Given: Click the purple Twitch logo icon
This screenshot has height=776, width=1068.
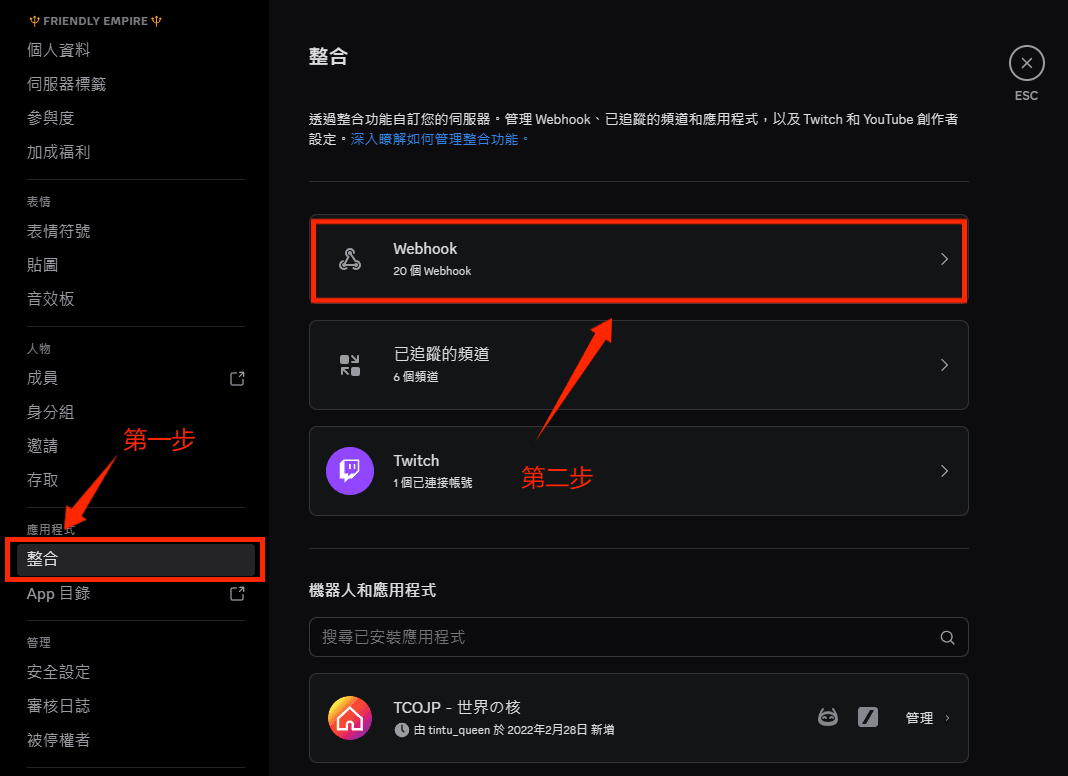Looking at the screenshot, I should [x=350, y=471].
